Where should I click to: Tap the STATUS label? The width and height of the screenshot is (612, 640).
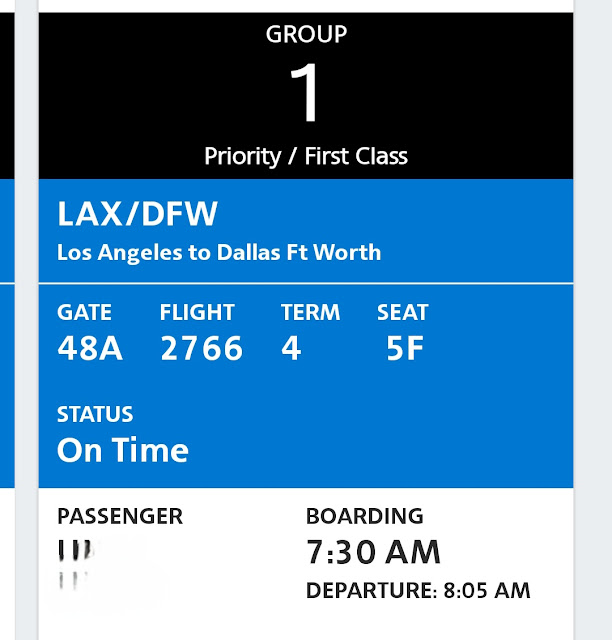click(x=95, y=414)
